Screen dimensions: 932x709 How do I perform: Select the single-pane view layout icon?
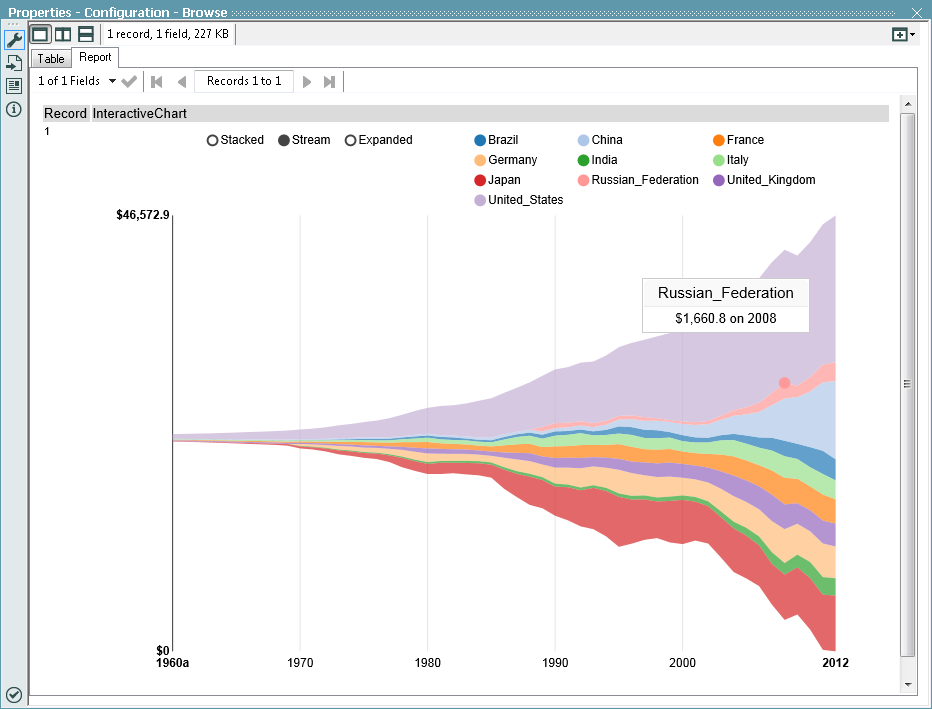pyautogui.click(x=41, y=34)
